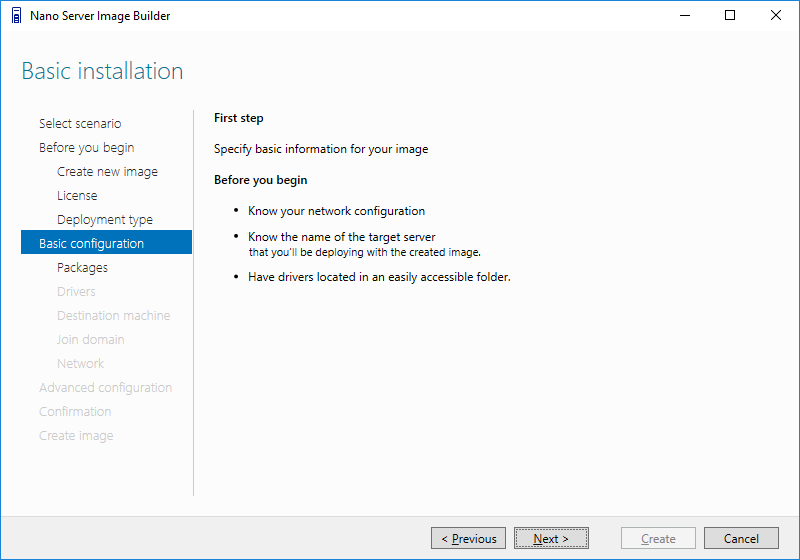Click 'Specify basic information for your image' text
This screenshot has width=800, height=560.
coord(321,149)
